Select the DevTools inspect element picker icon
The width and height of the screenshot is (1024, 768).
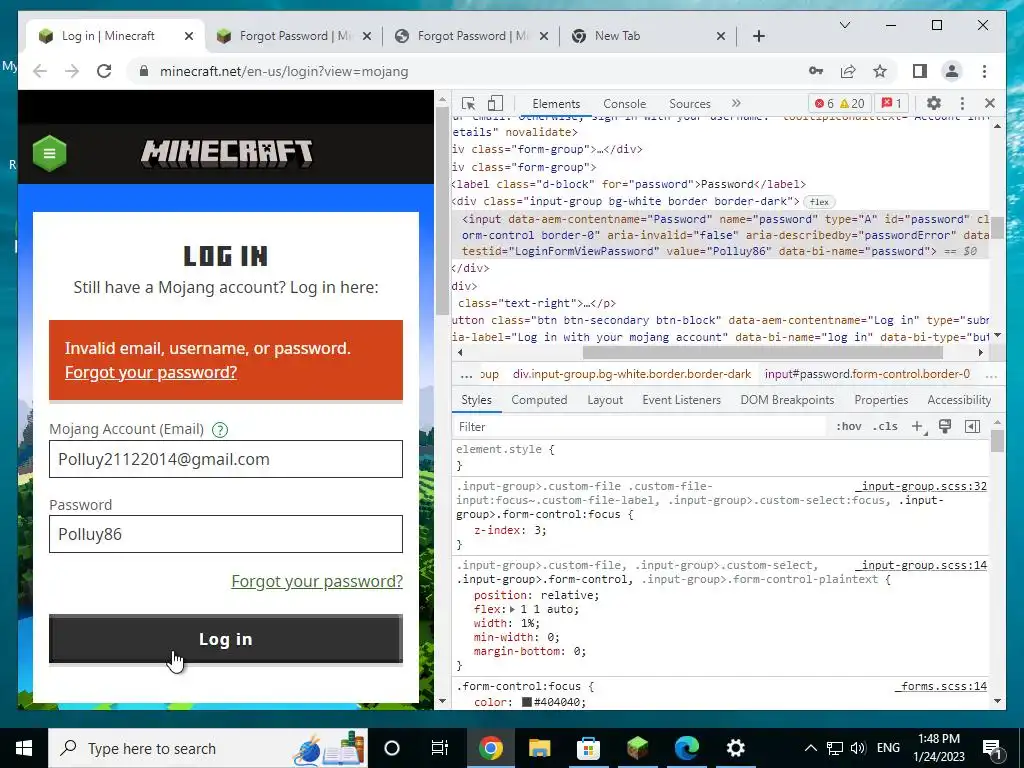coord(468,103)
